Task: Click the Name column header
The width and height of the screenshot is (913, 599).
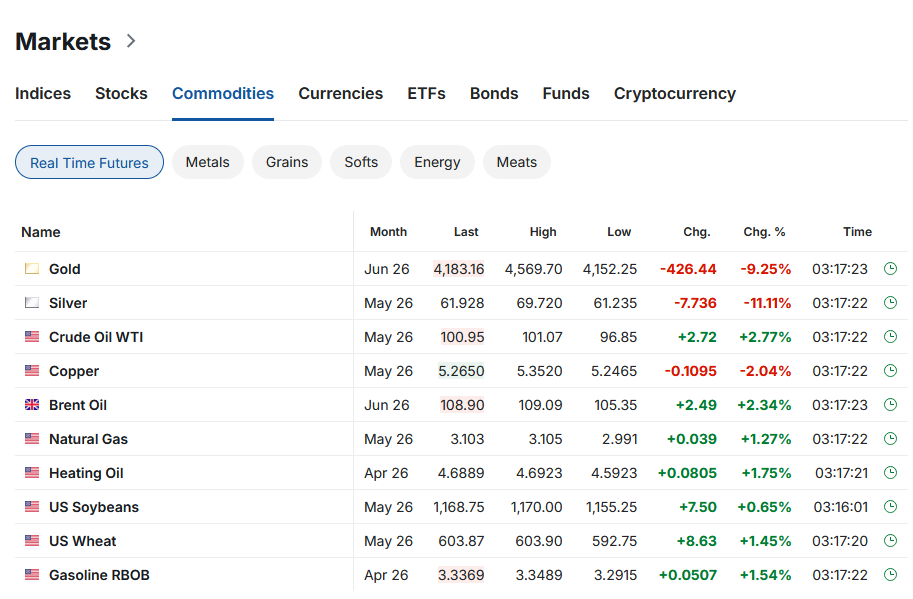Action: (x=41, y=232)
